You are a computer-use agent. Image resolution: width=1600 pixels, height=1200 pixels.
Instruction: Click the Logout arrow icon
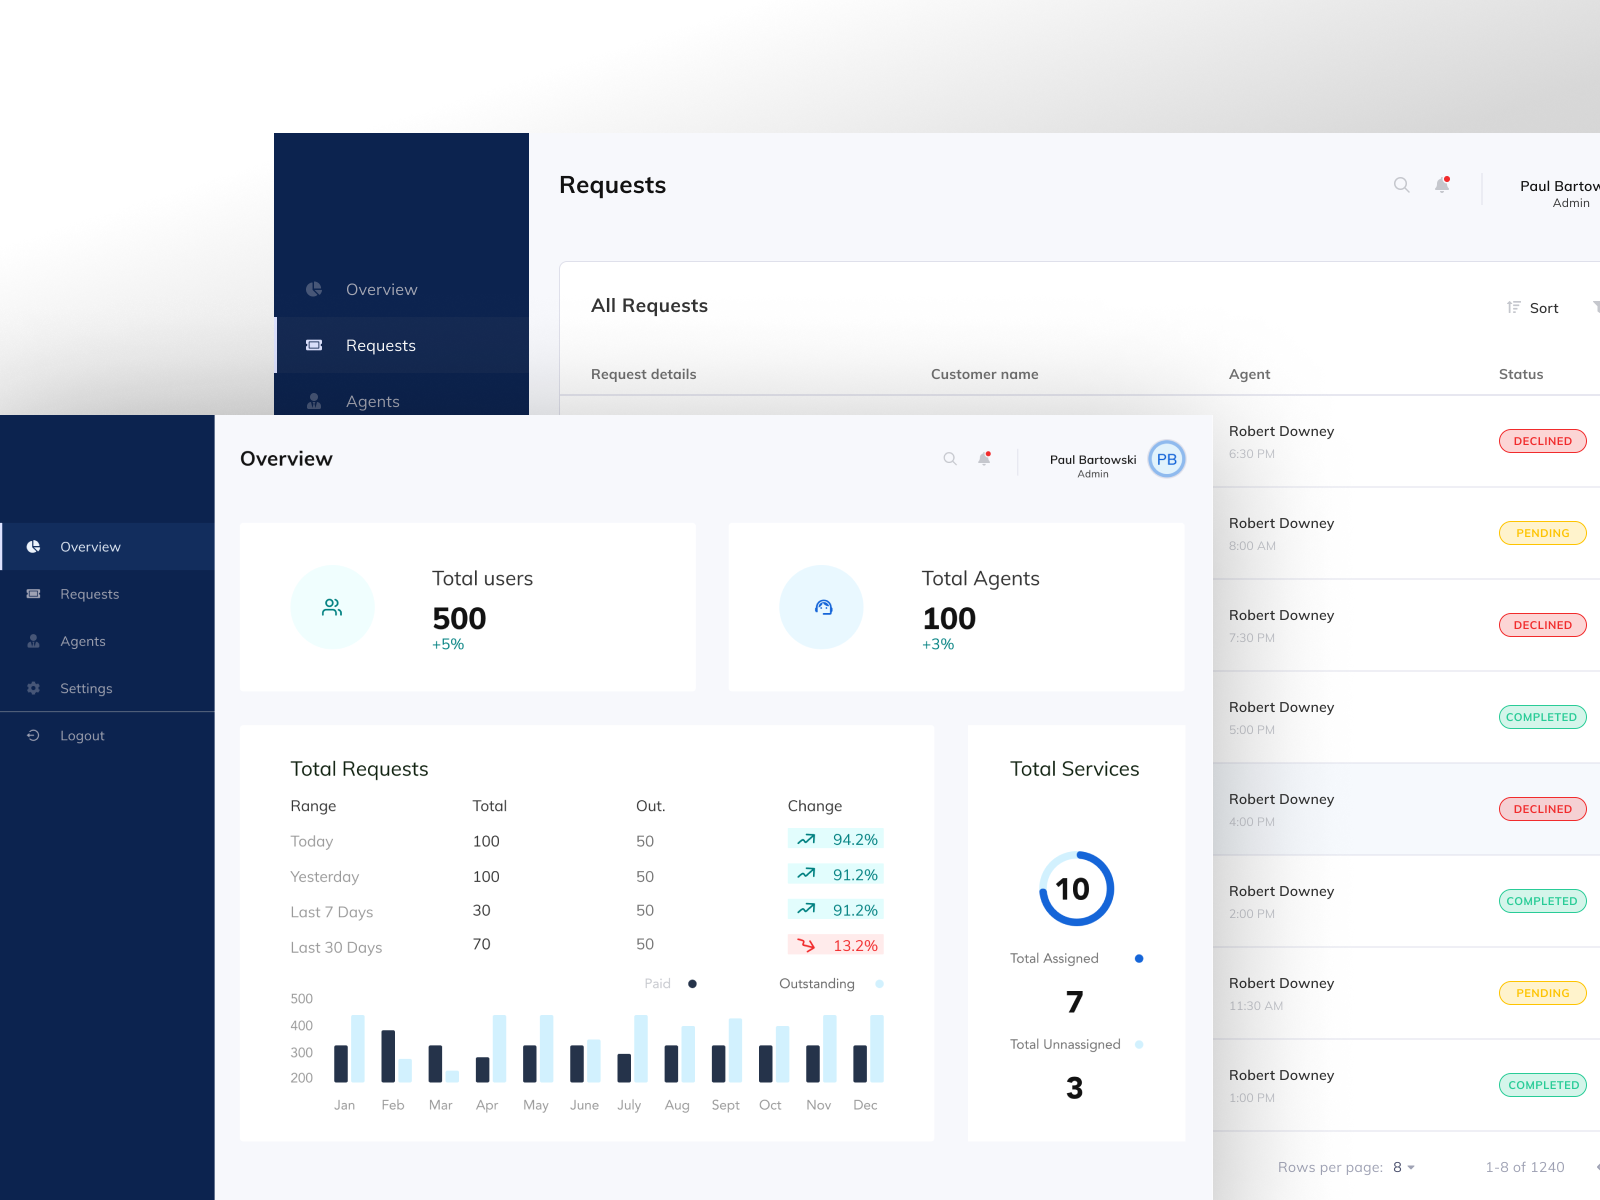tap(33, 735)
